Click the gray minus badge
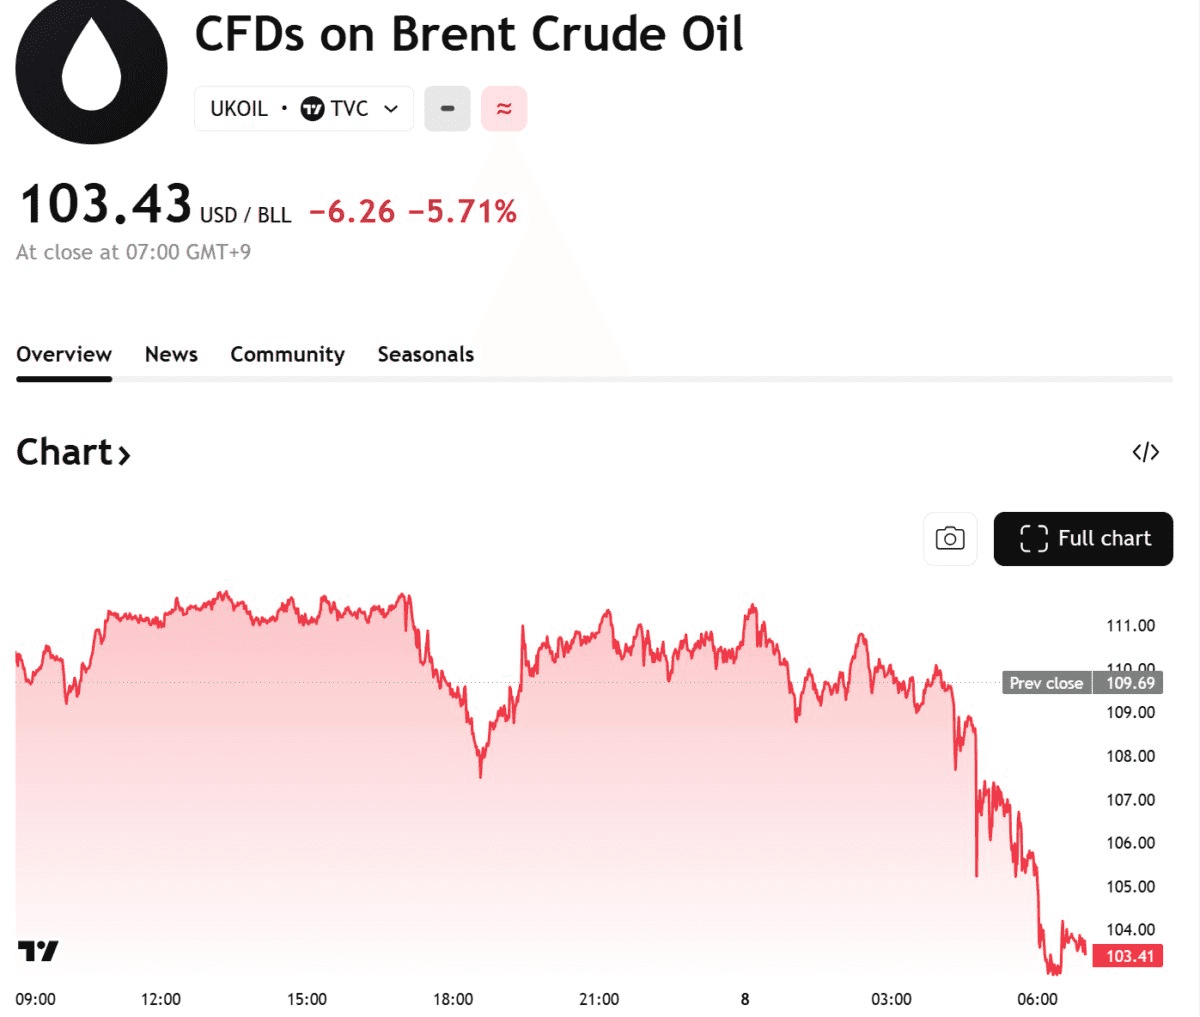 coord(447,109)
